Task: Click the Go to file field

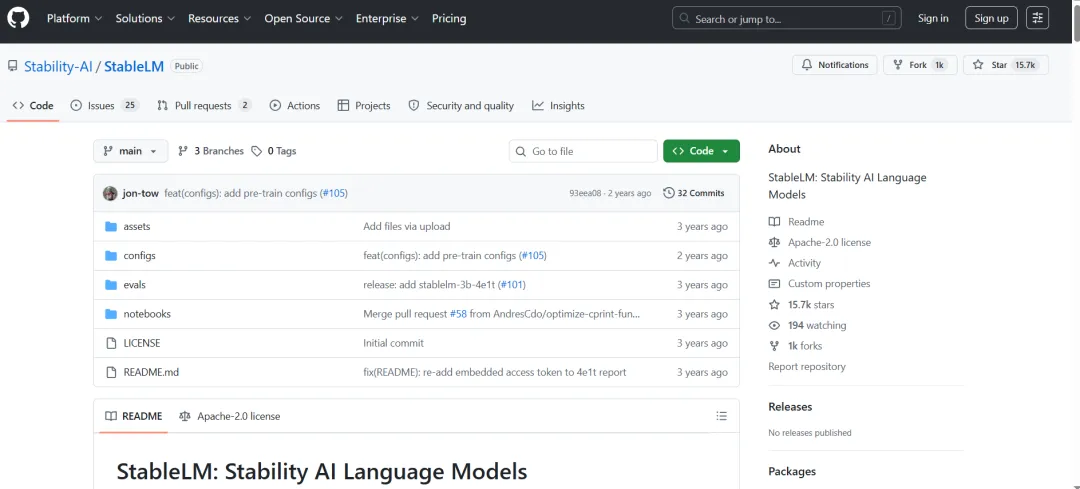Action: pos(583,151)
